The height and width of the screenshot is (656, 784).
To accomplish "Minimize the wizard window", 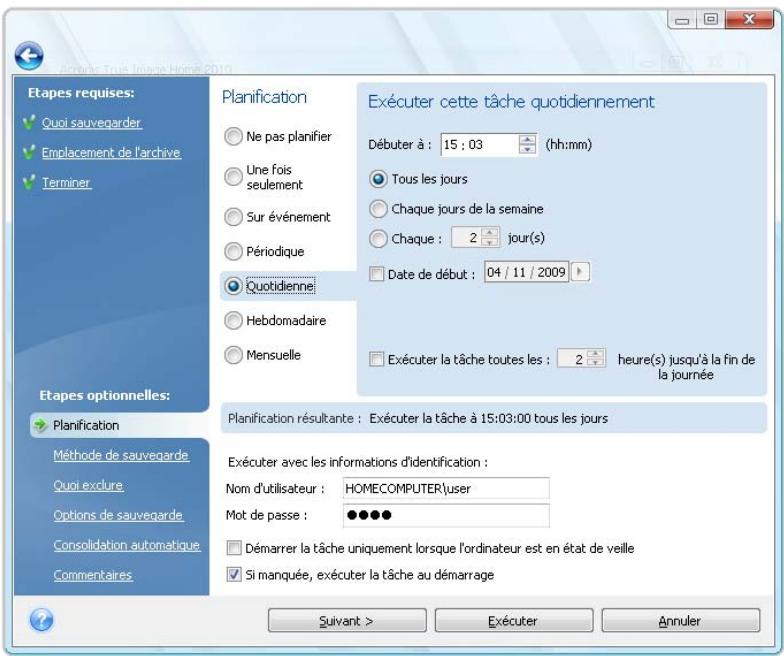I will point(682,20).
